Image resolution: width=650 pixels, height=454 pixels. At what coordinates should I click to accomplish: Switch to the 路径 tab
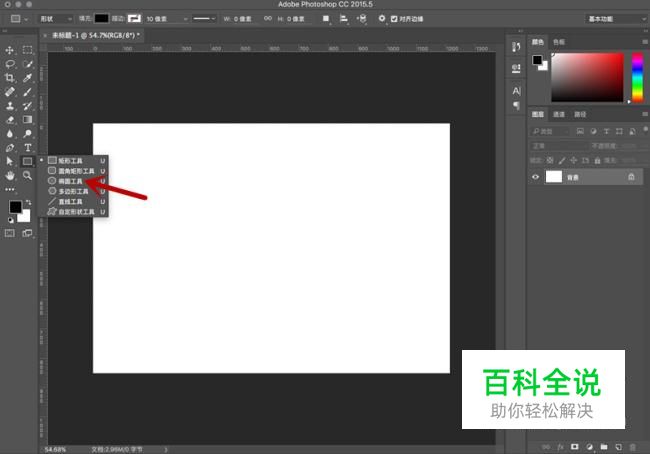point(580,114)
